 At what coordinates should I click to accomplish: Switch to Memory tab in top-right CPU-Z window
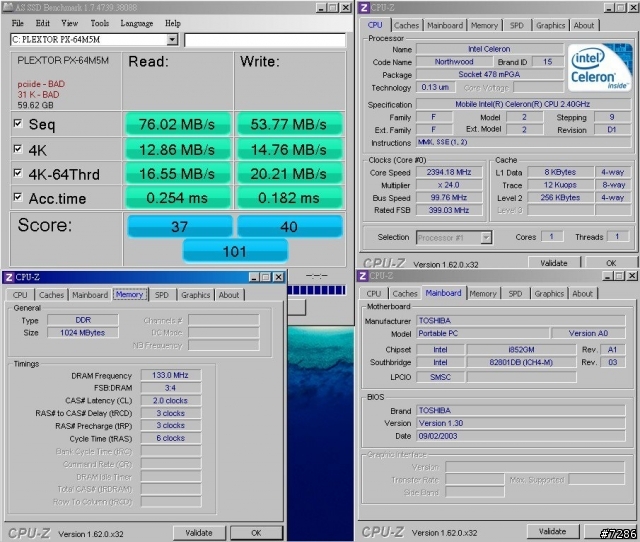pyautogui.click(x=484, y=25)
